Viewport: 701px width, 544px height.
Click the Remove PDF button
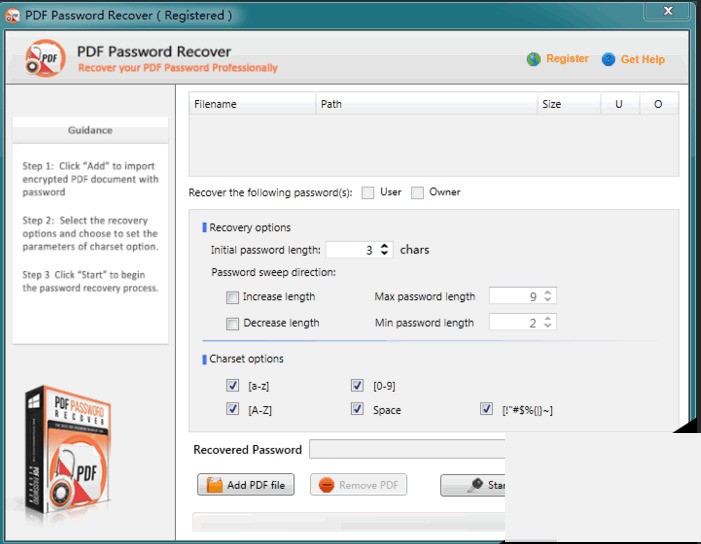point(359,485)
